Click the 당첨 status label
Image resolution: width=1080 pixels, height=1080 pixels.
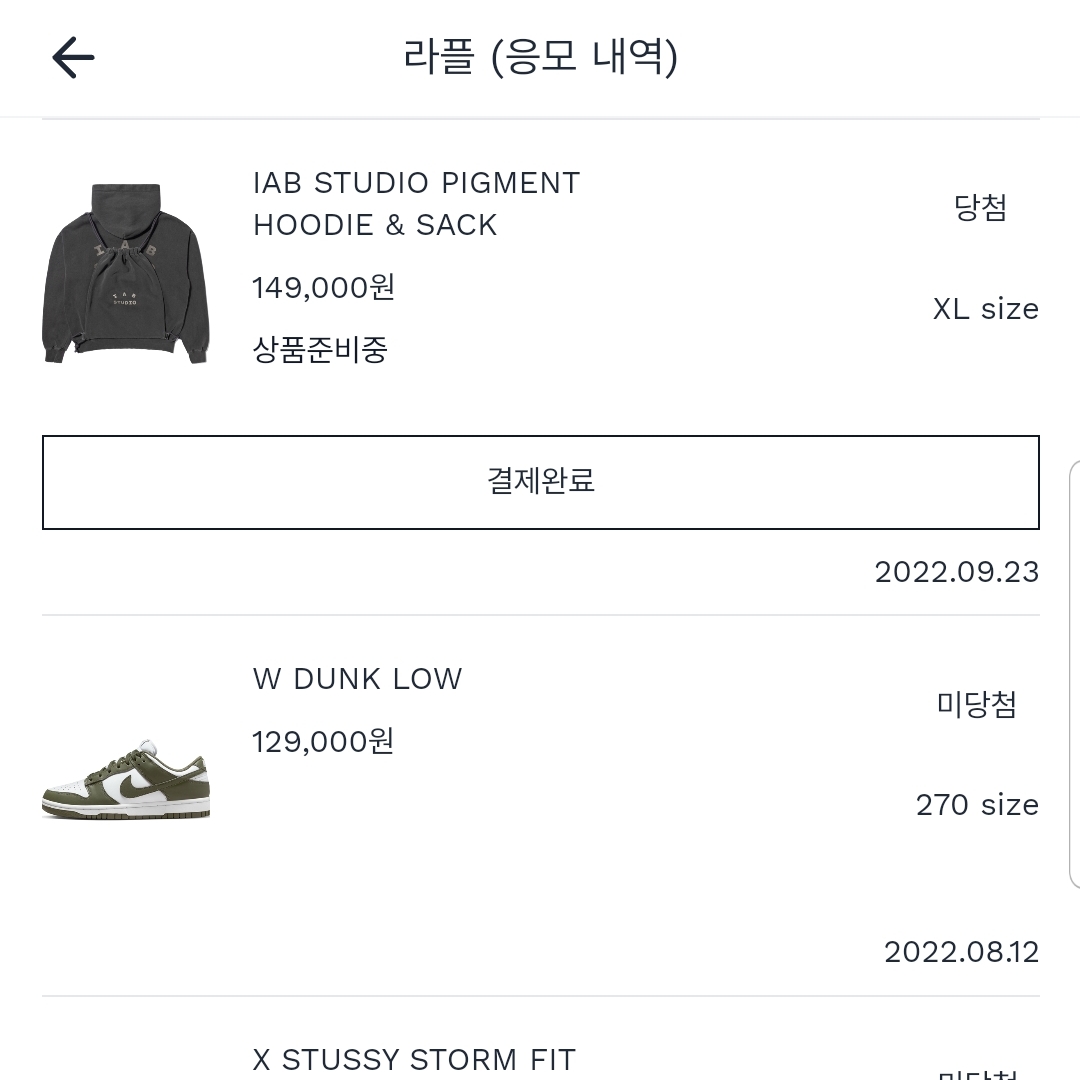(980, 207)
